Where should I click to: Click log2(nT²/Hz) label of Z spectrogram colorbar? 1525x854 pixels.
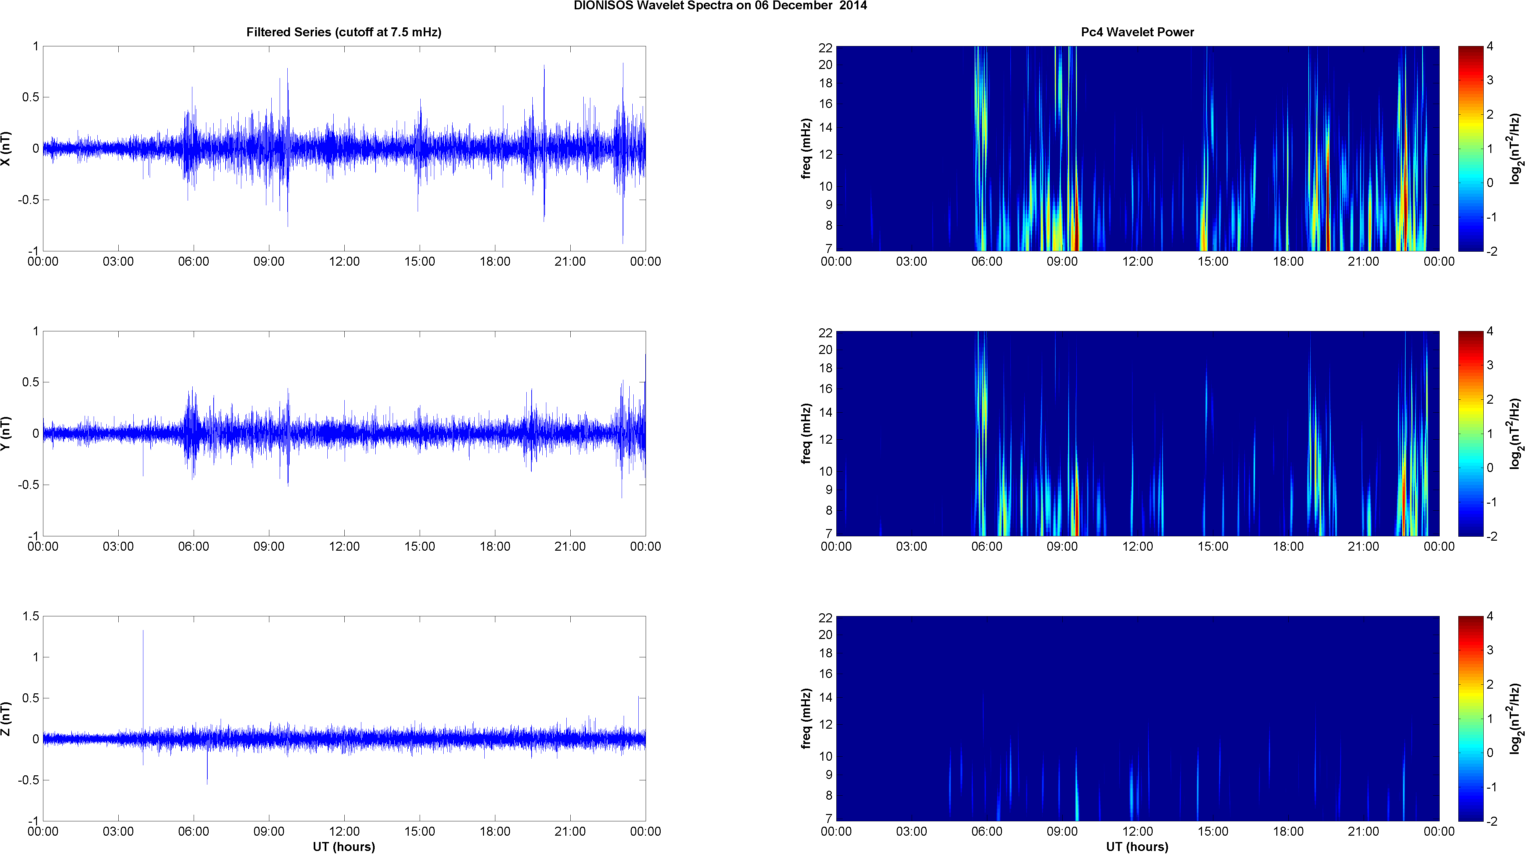tap(1517, 718)
